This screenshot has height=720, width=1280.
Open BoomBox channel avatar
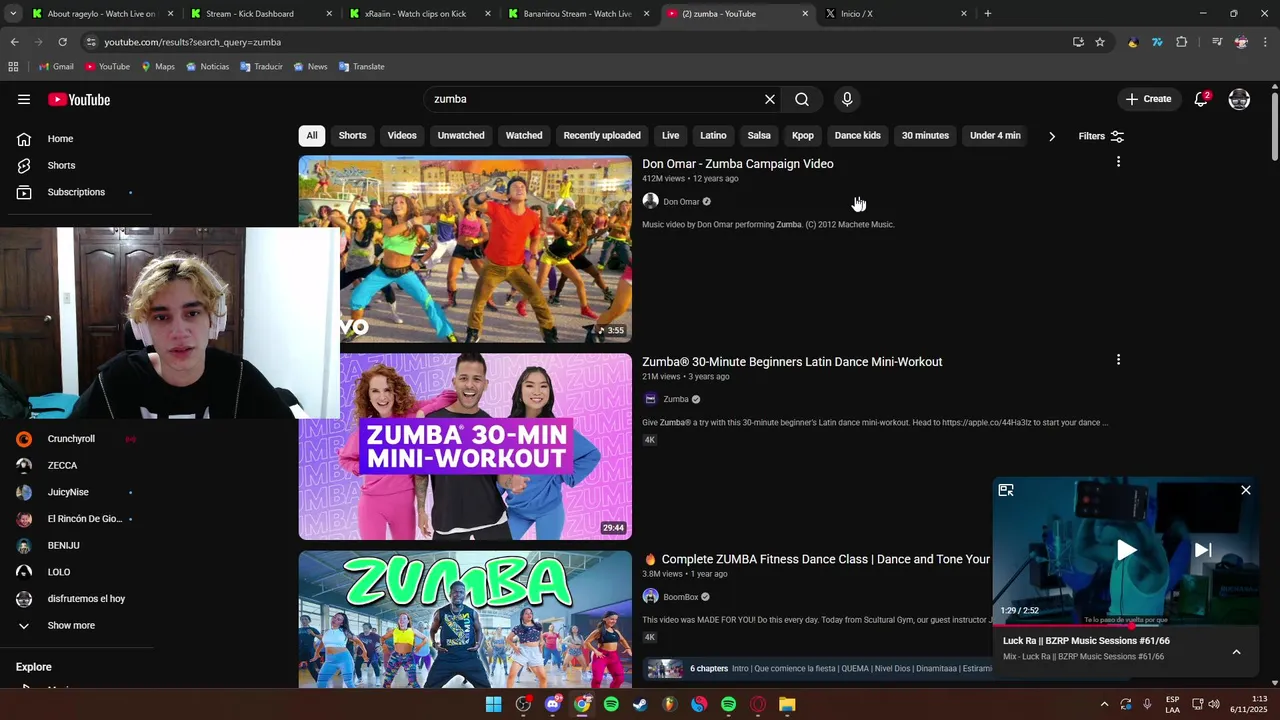650,597
